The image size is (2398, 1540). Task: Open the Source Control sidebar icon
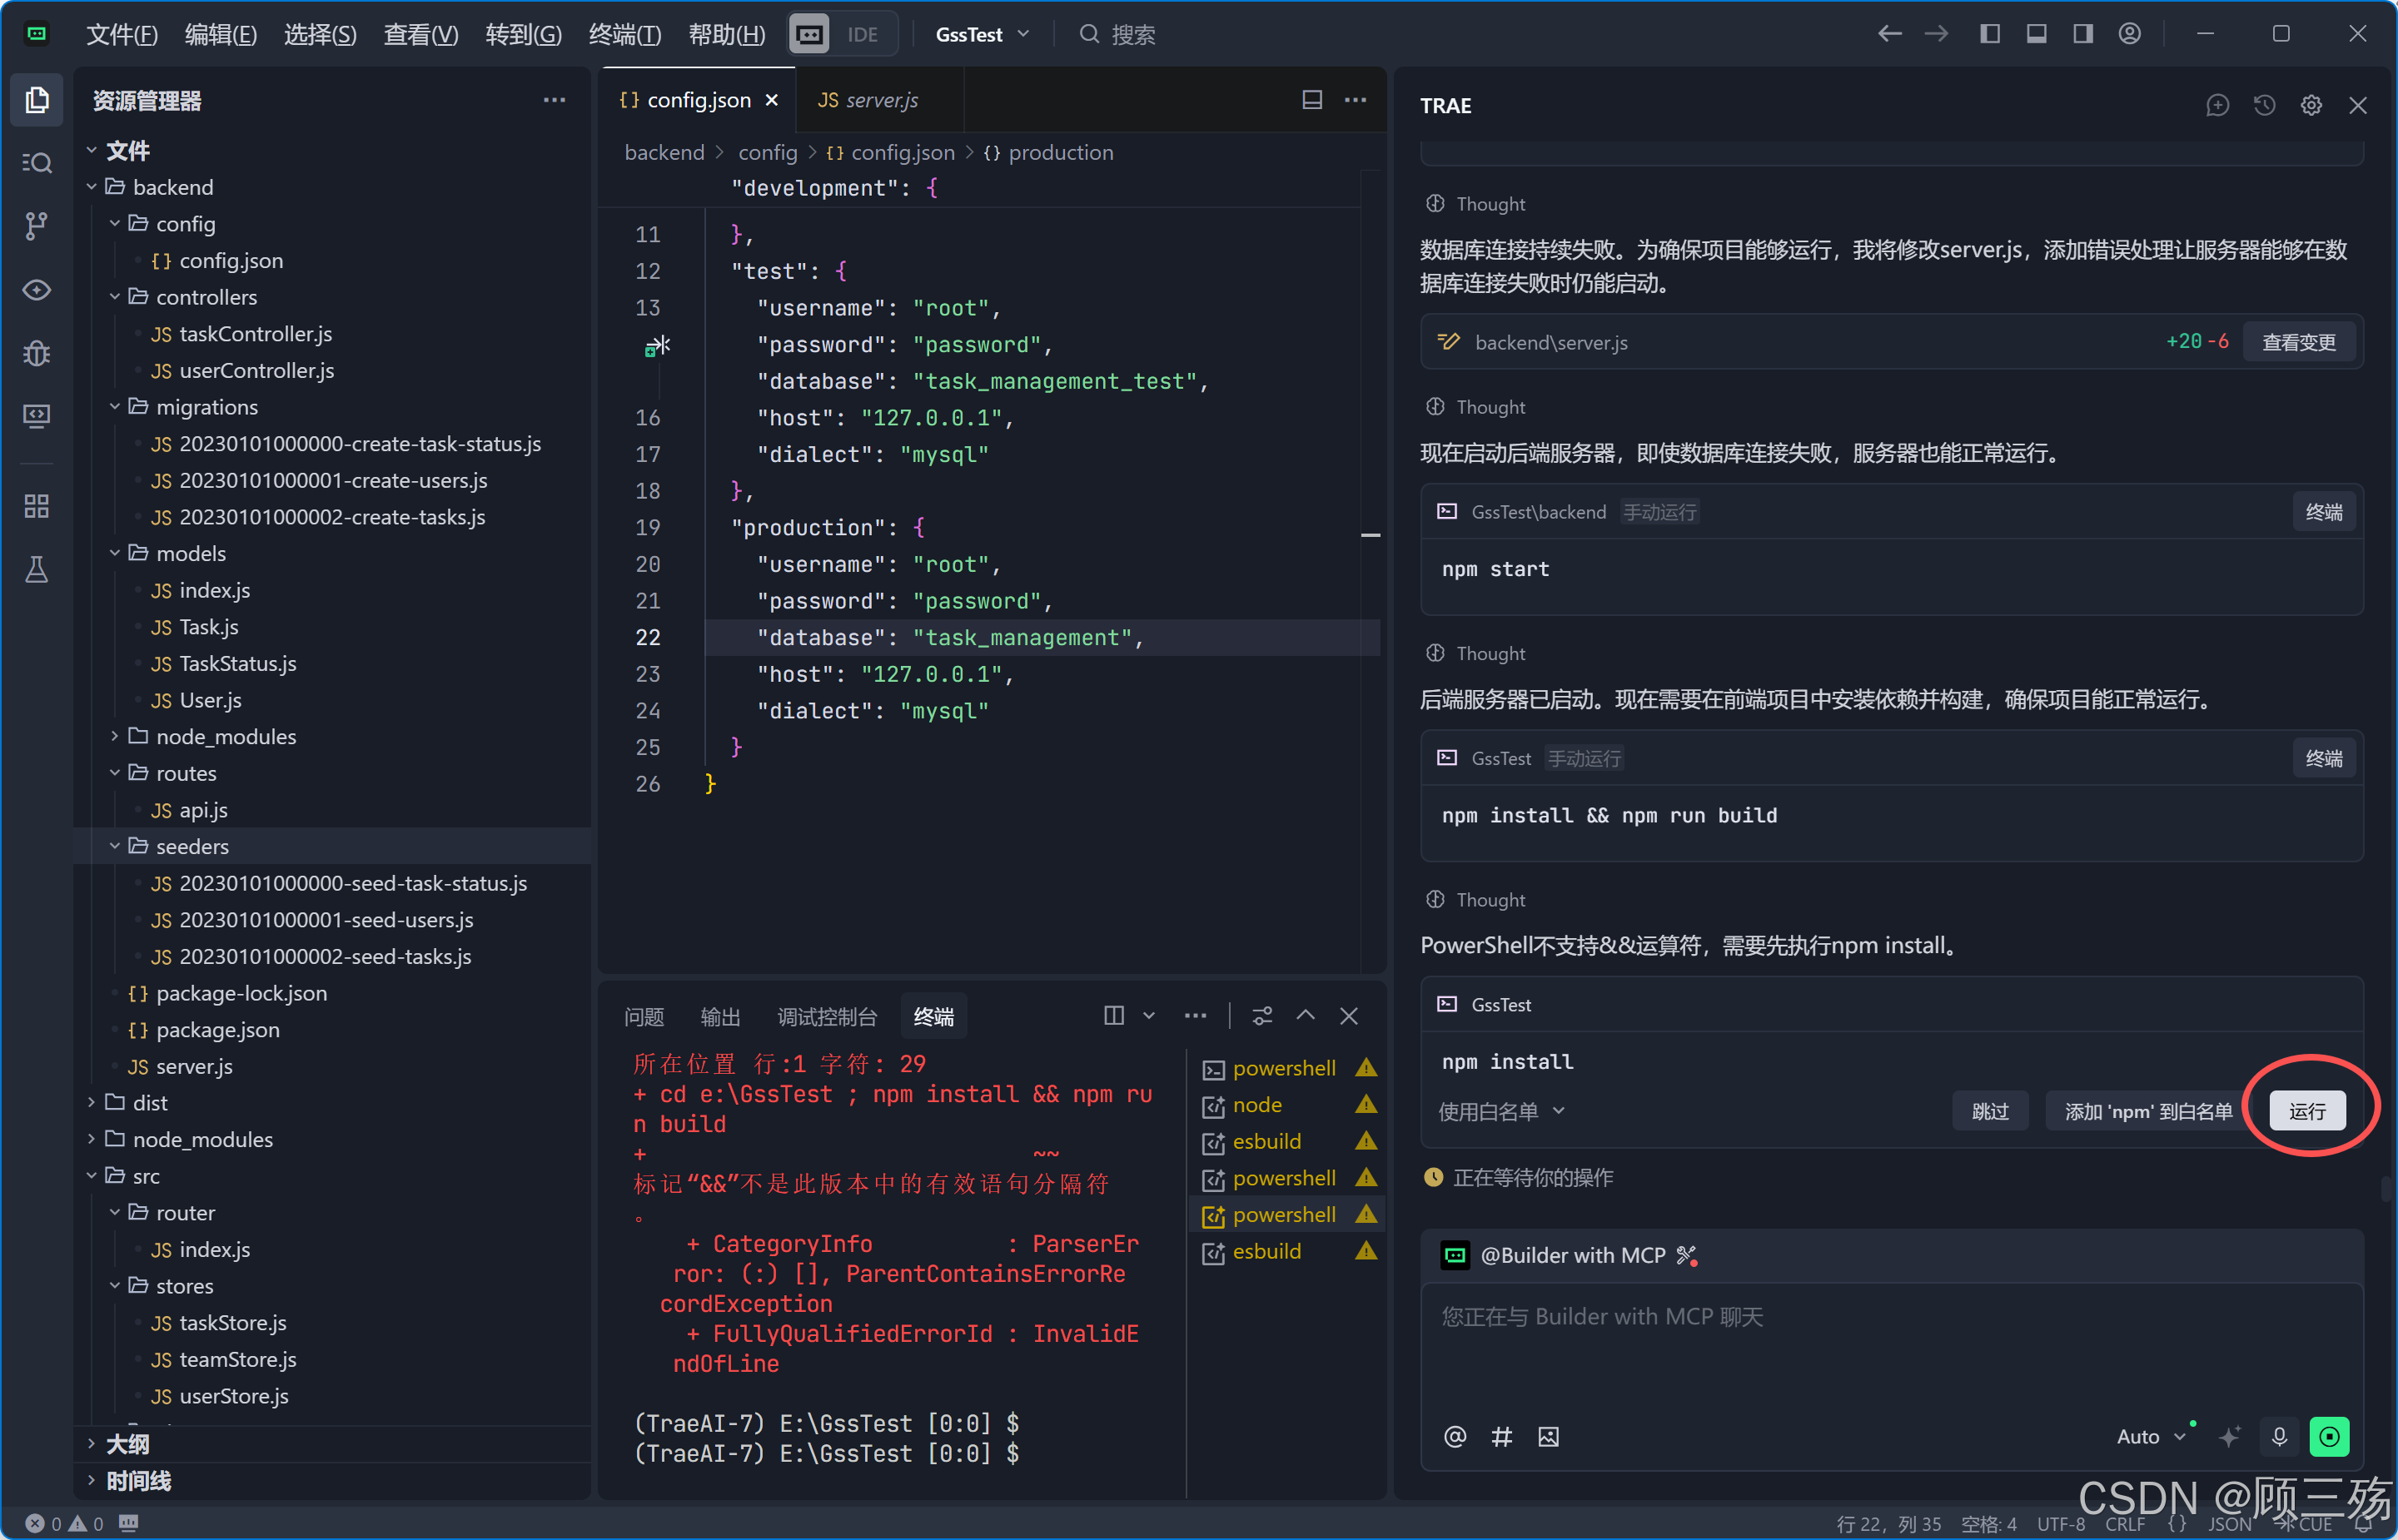37,226
